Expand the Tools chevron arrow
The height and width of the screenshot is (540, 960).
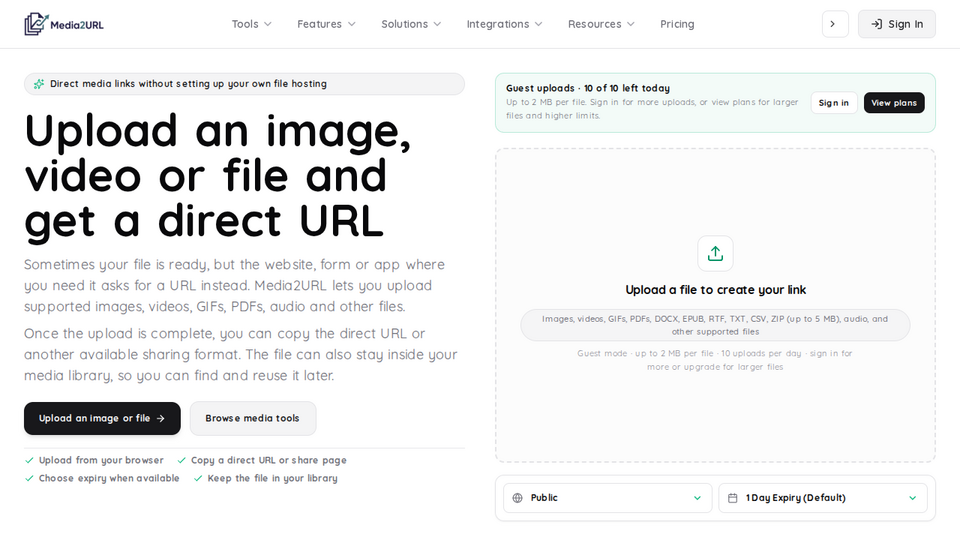[268, 24]
